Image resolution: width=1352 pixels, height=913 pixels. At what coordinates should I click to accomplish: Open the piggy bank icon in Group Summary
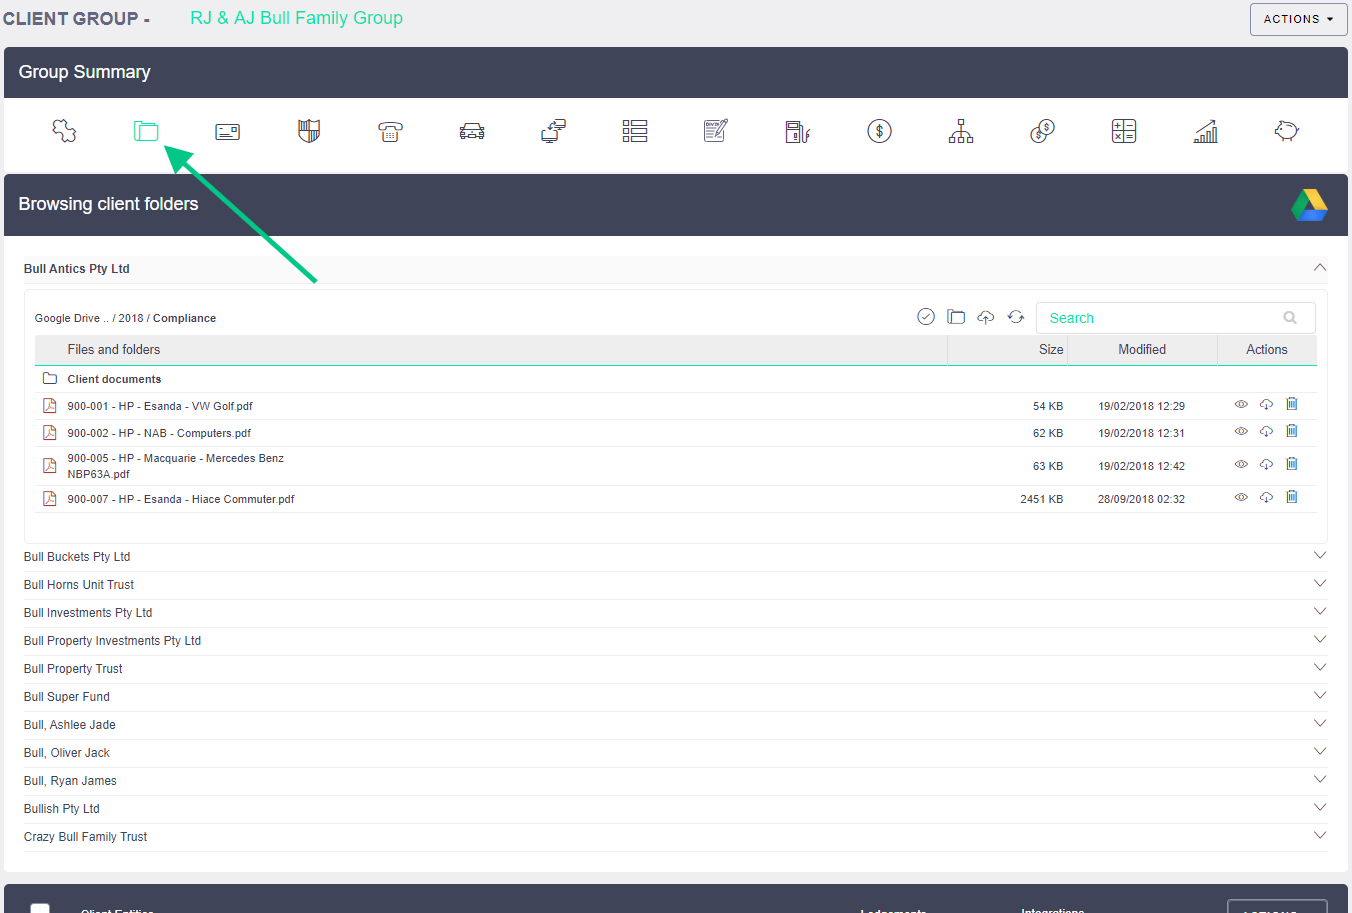pyautogui.click(x=1286, y=131)
